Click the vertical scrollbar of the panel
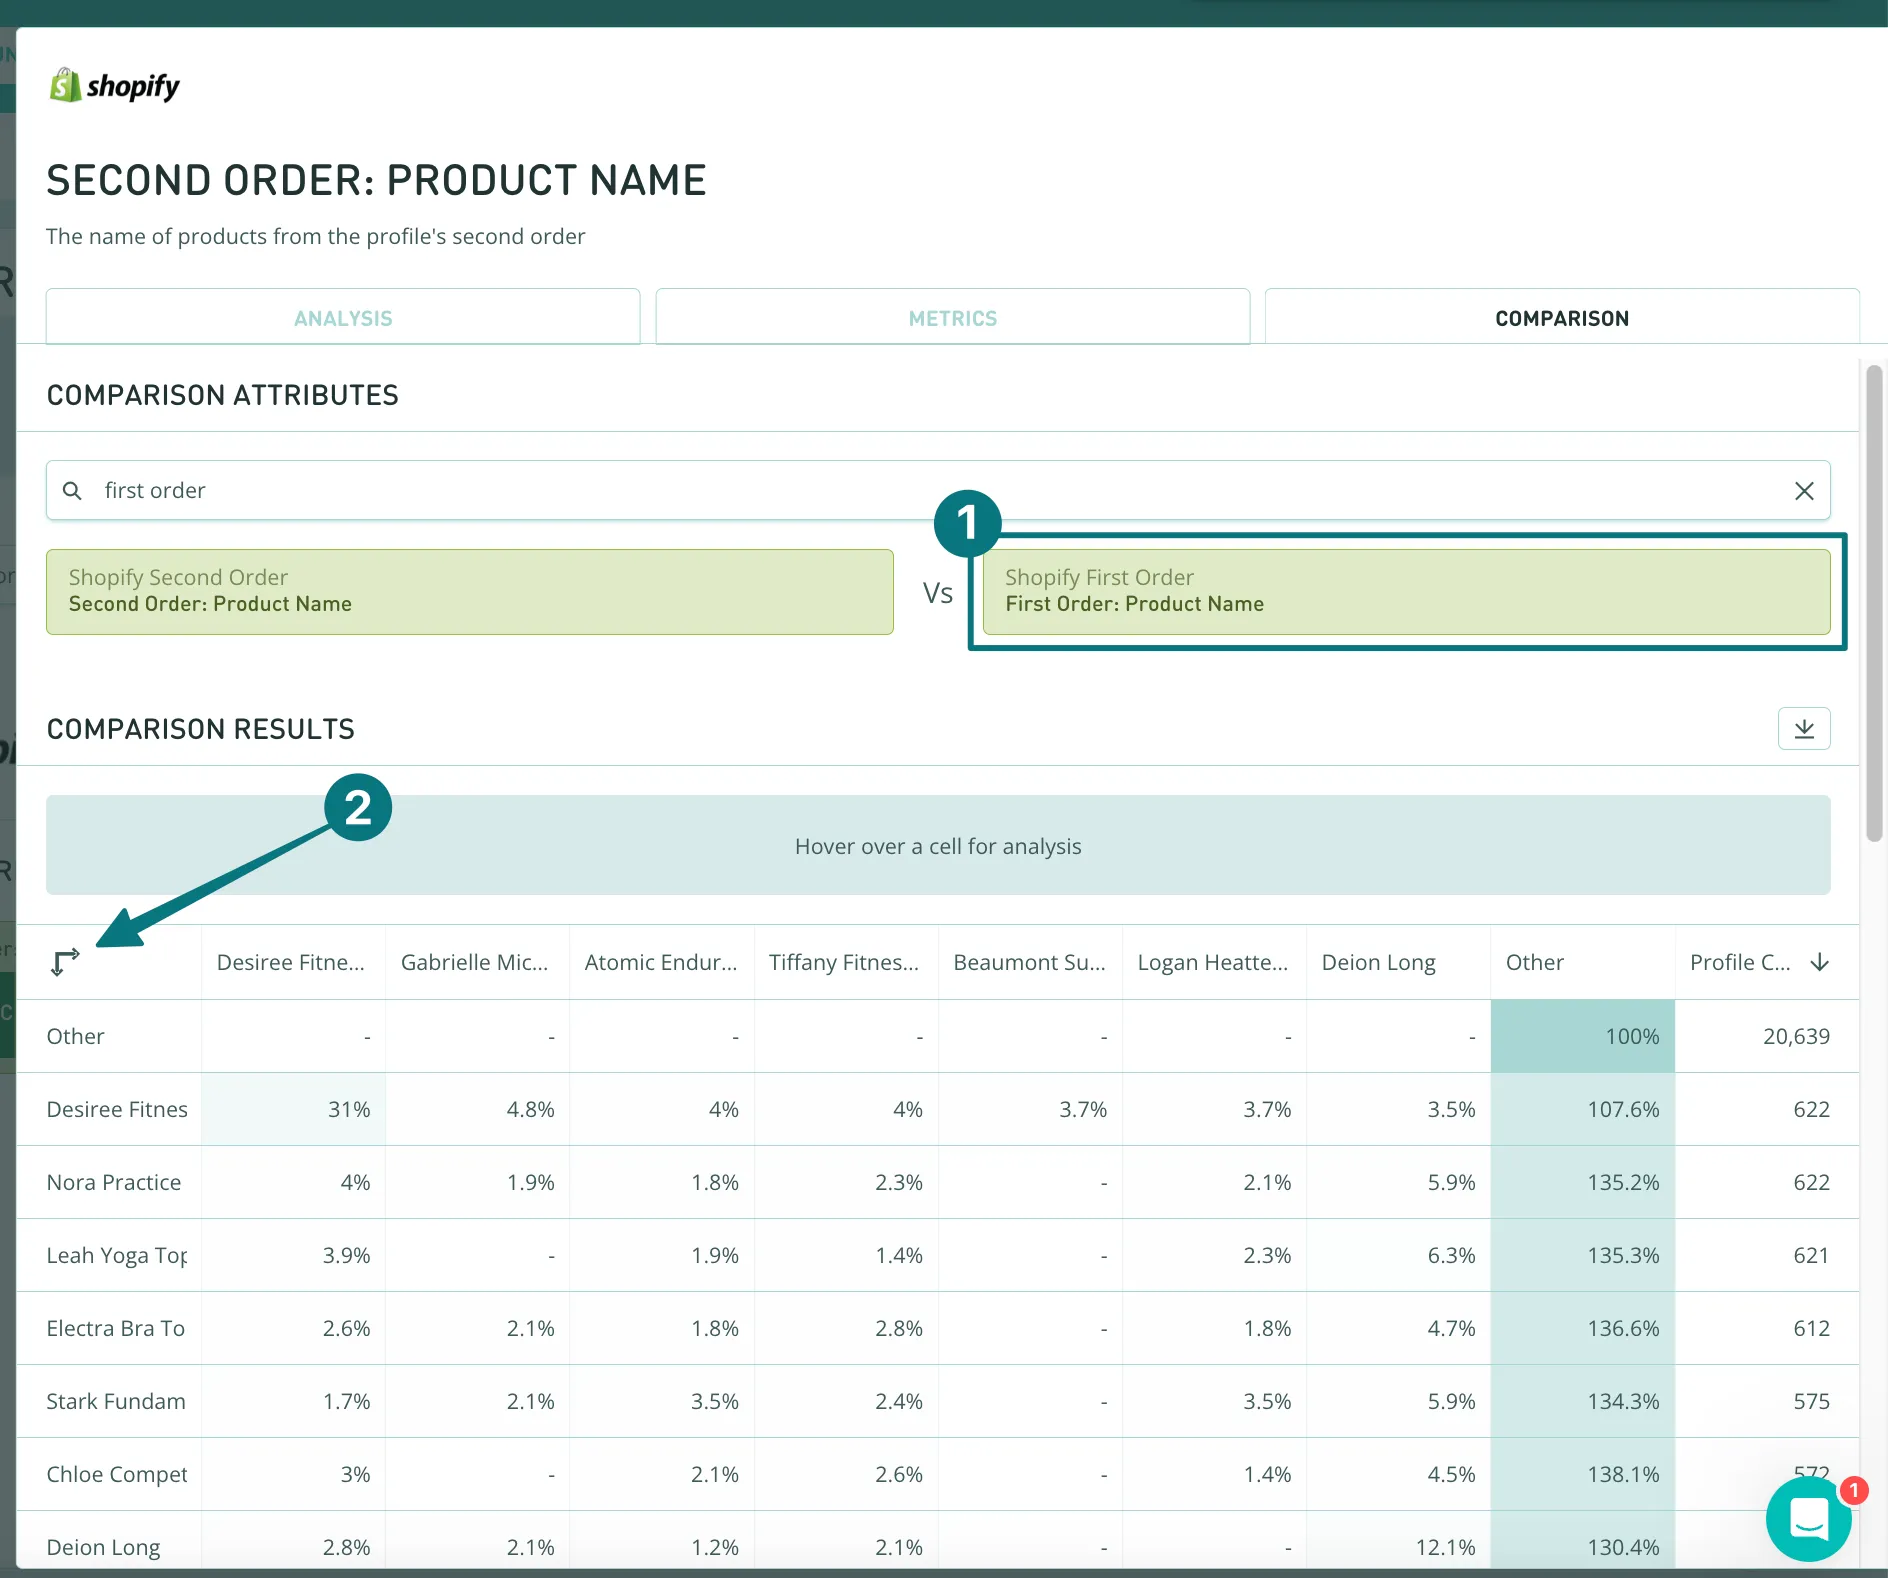1888x1578 pixels. [x=1874, y=604]
